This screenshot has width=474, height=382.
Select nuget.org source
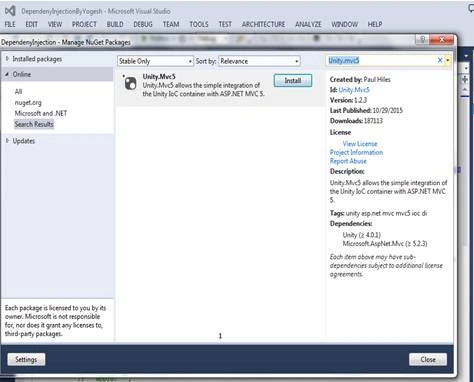tap(28, 103)
